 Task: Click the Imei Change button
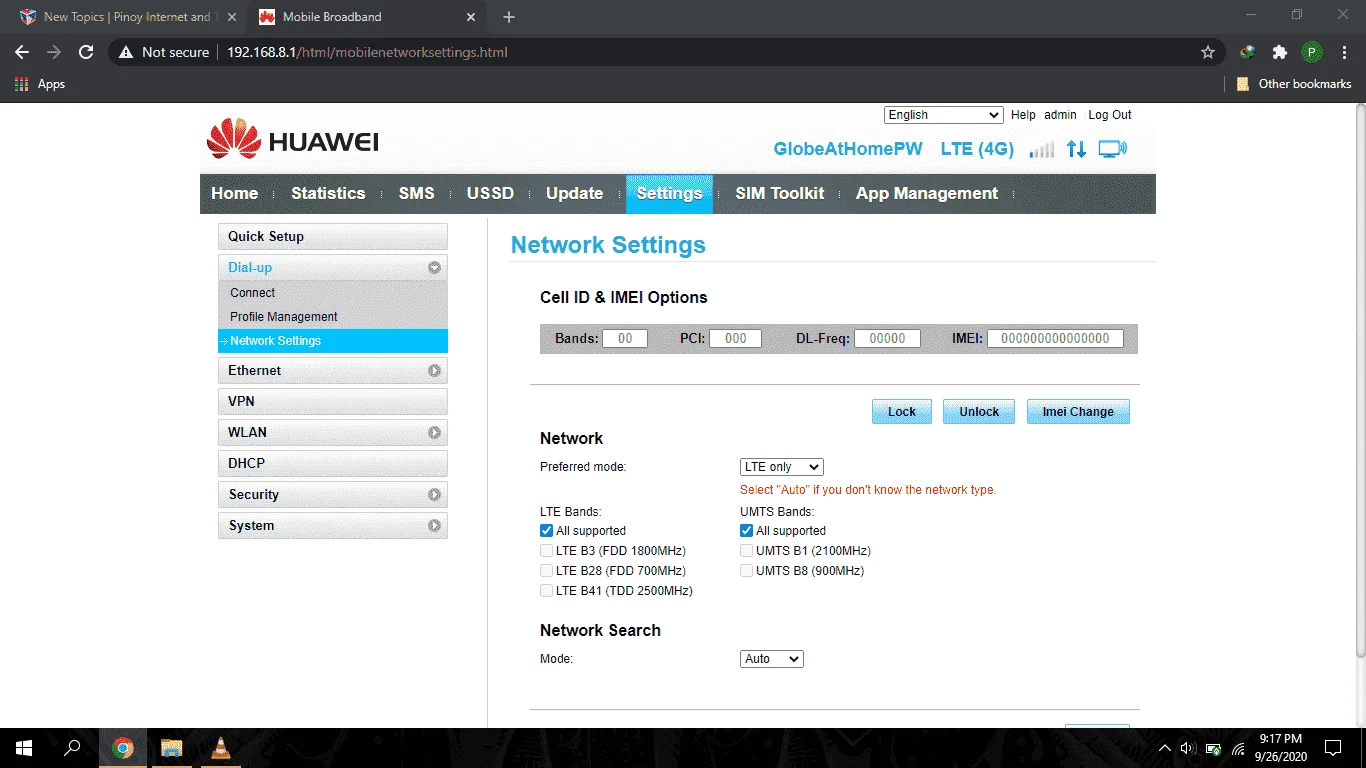pyautogui.click(x=1078, y=412)
